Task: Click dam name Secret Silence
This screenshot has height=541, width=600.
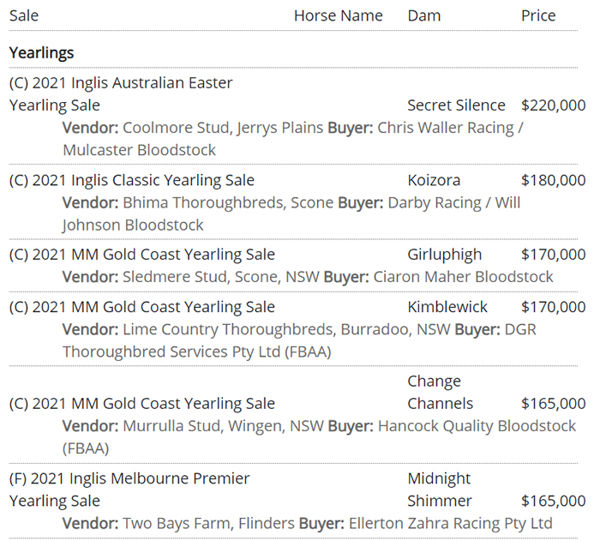Action: click(x=458, y=105)
